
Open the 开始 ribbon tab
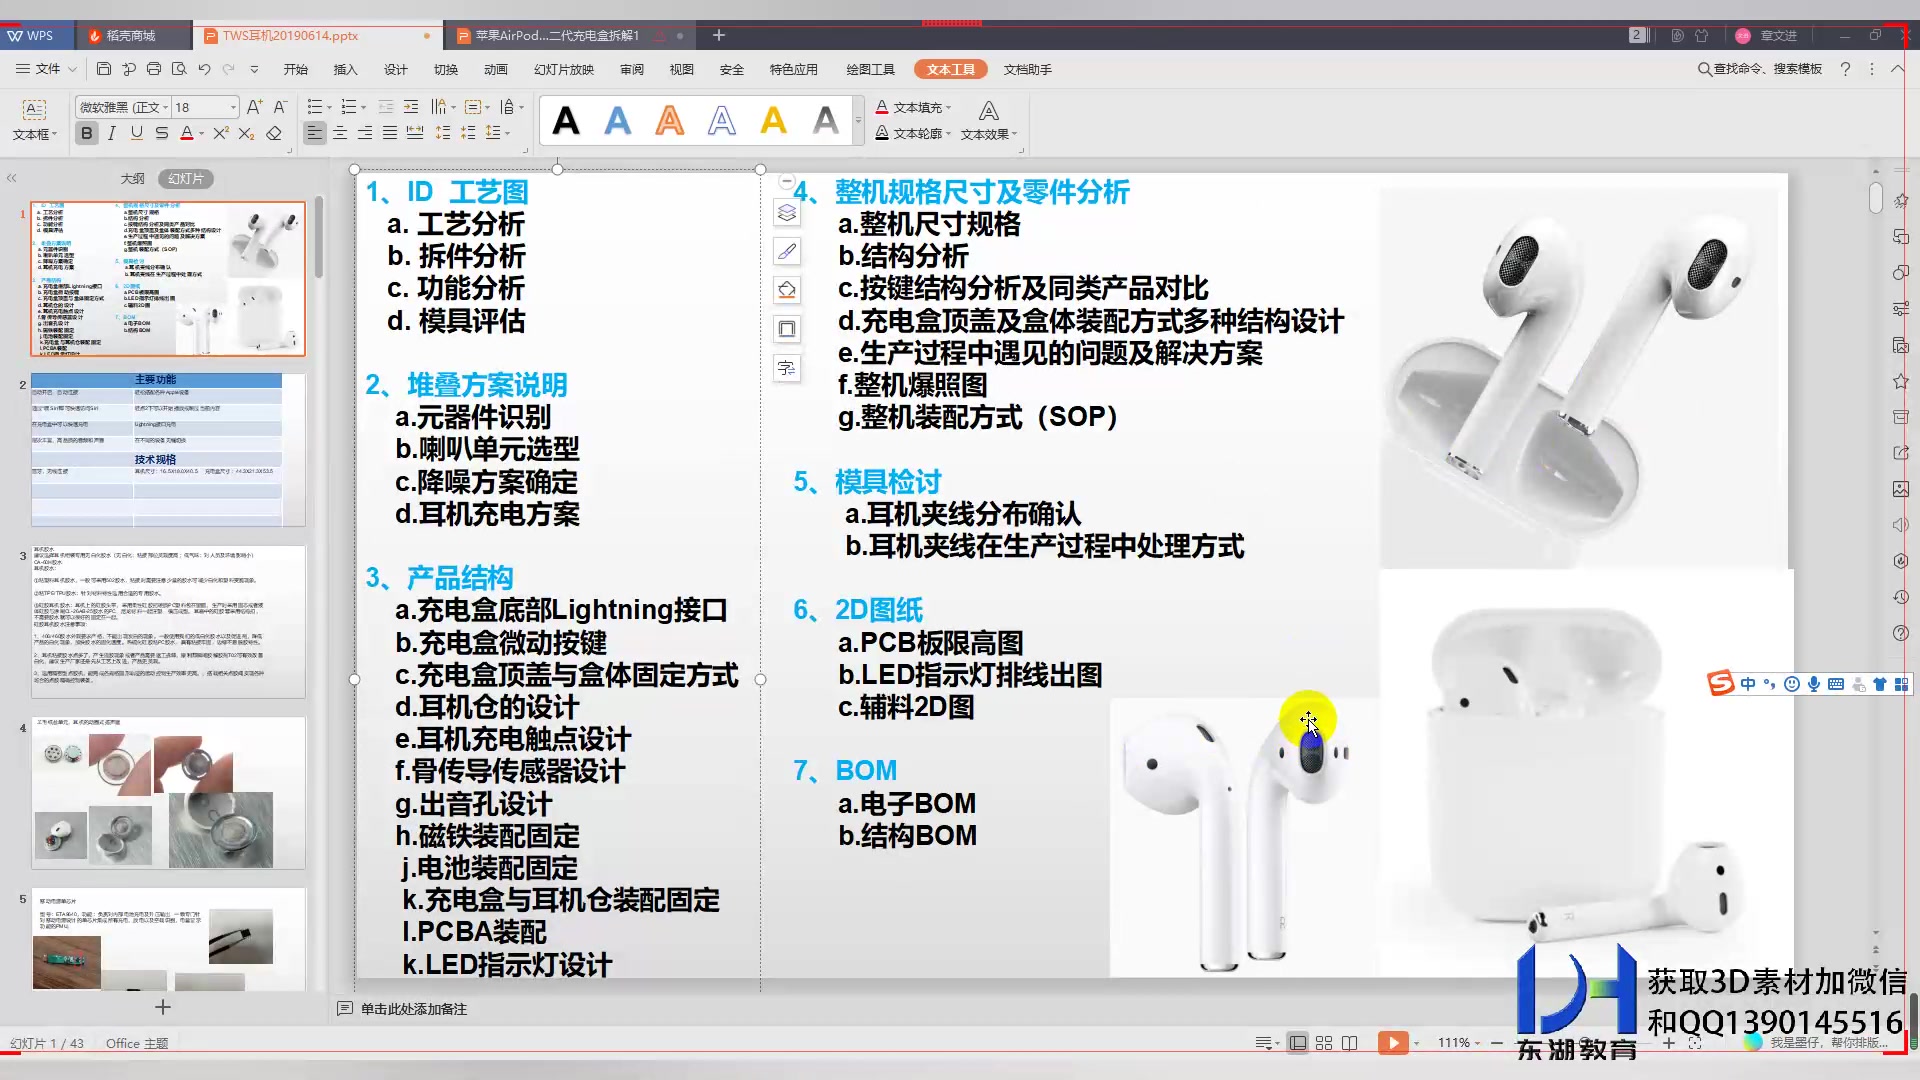(x=296, y=69)
